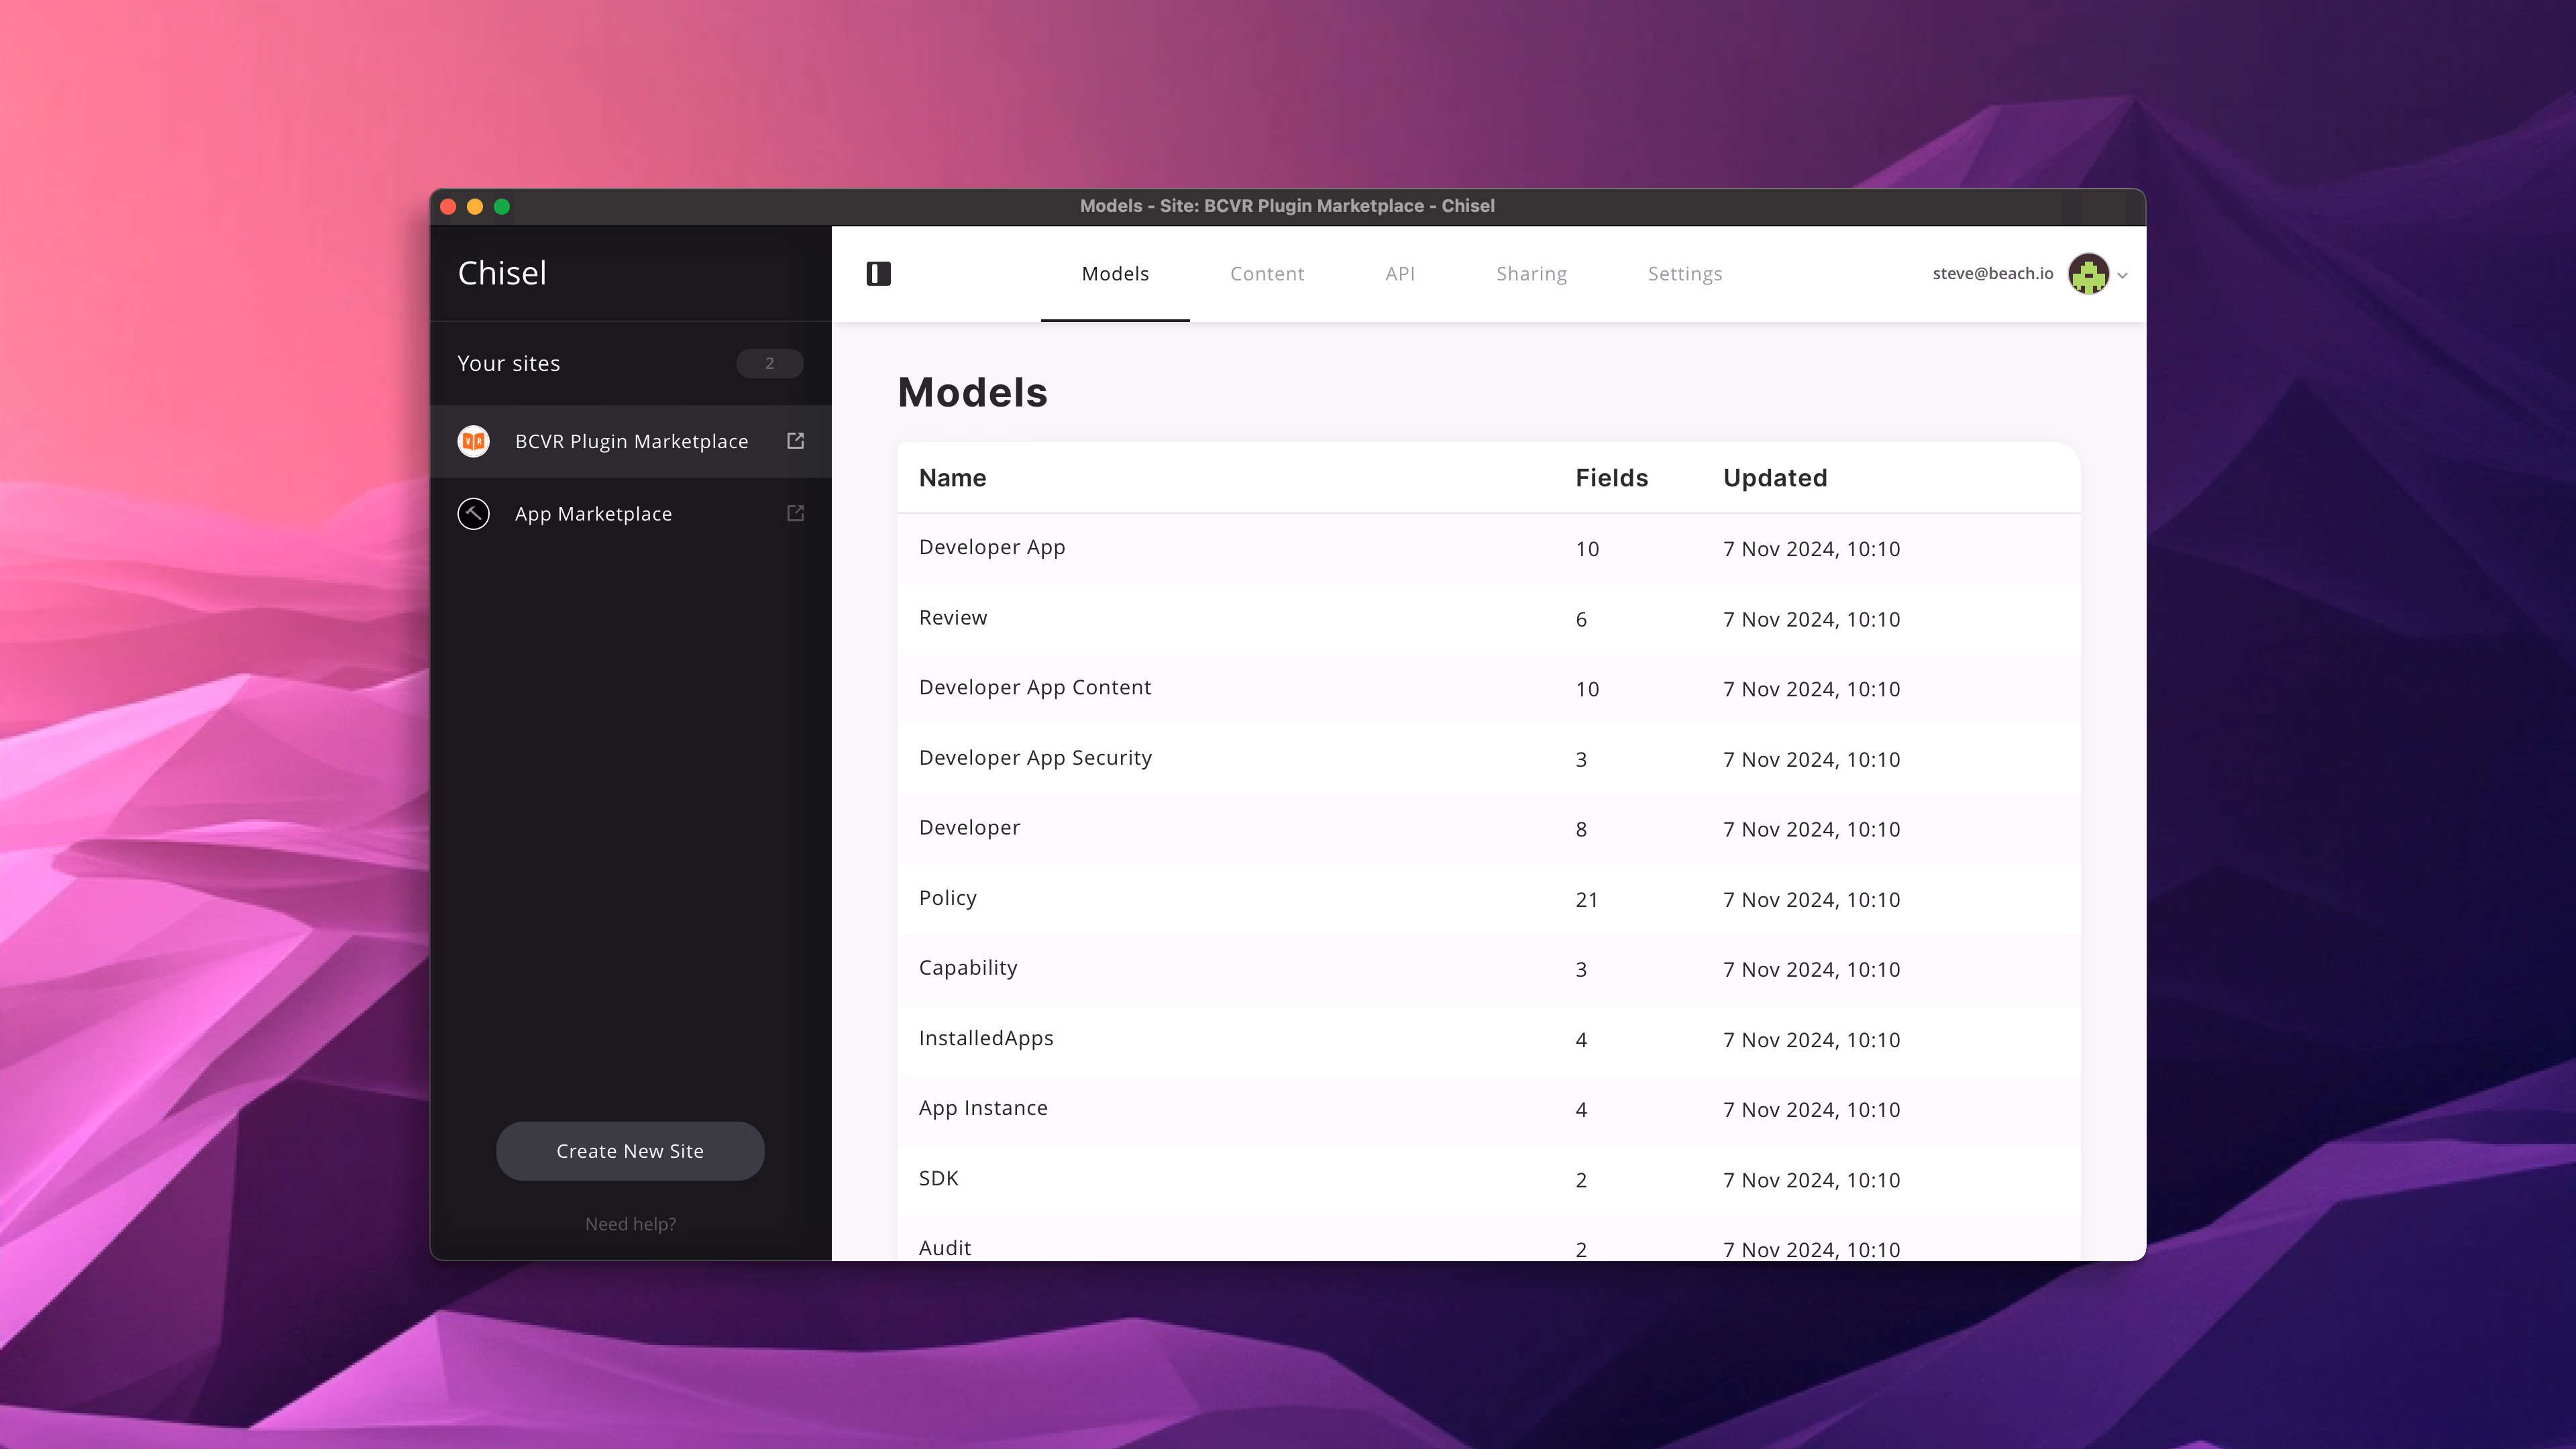Click the Need help? link
Viewport: 2576px width, 1449px height.
tap(630, 1224)
